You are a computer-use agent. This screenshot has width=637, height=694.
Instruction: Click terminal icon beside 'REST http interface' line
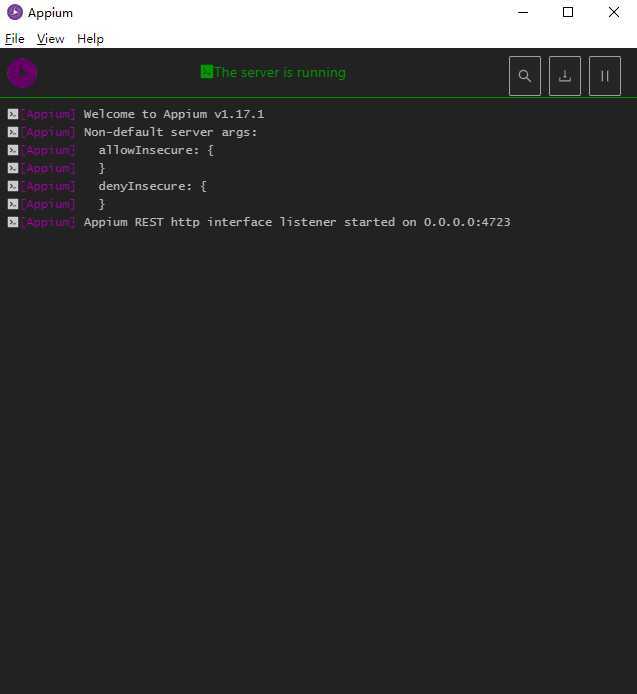point(13,222)
